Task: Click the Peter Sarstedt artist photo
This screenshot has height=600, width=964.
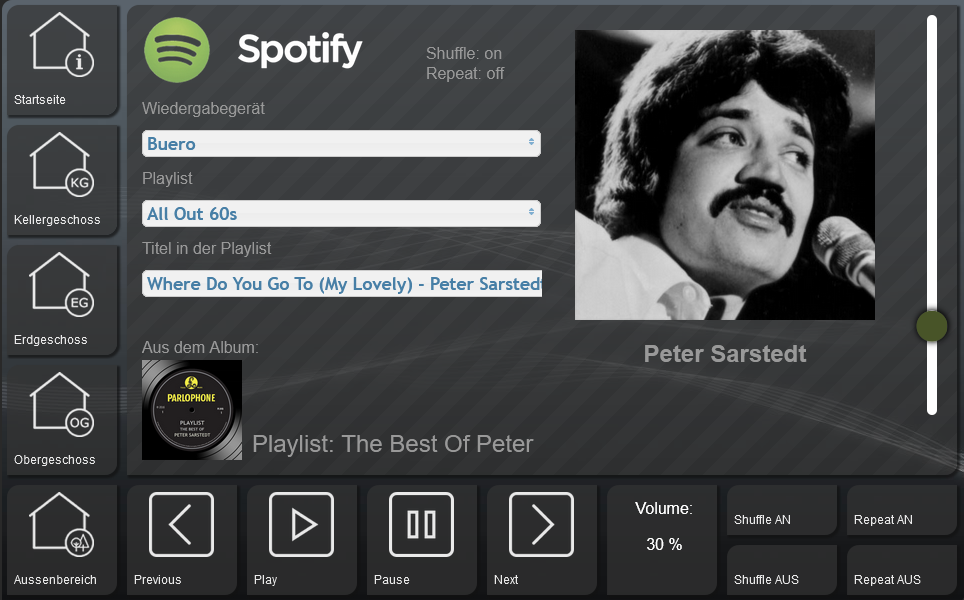Action: 725,175
